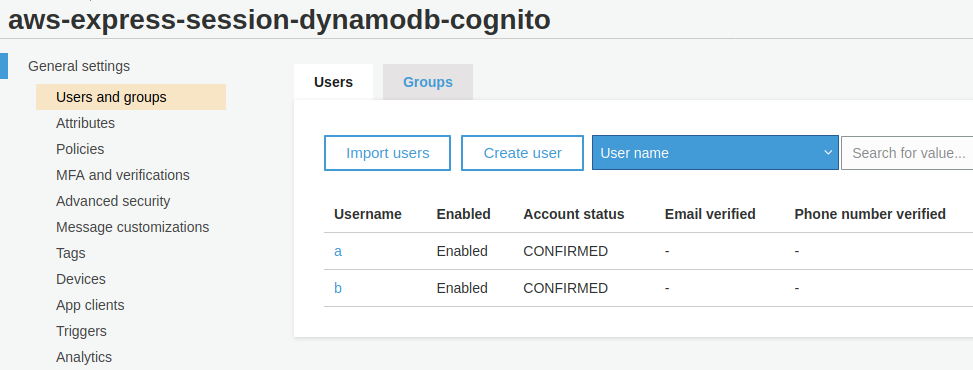This screenshot has height=370, width=973.
Task: Open Attributes settings
Action: click(x=85, y=123)
